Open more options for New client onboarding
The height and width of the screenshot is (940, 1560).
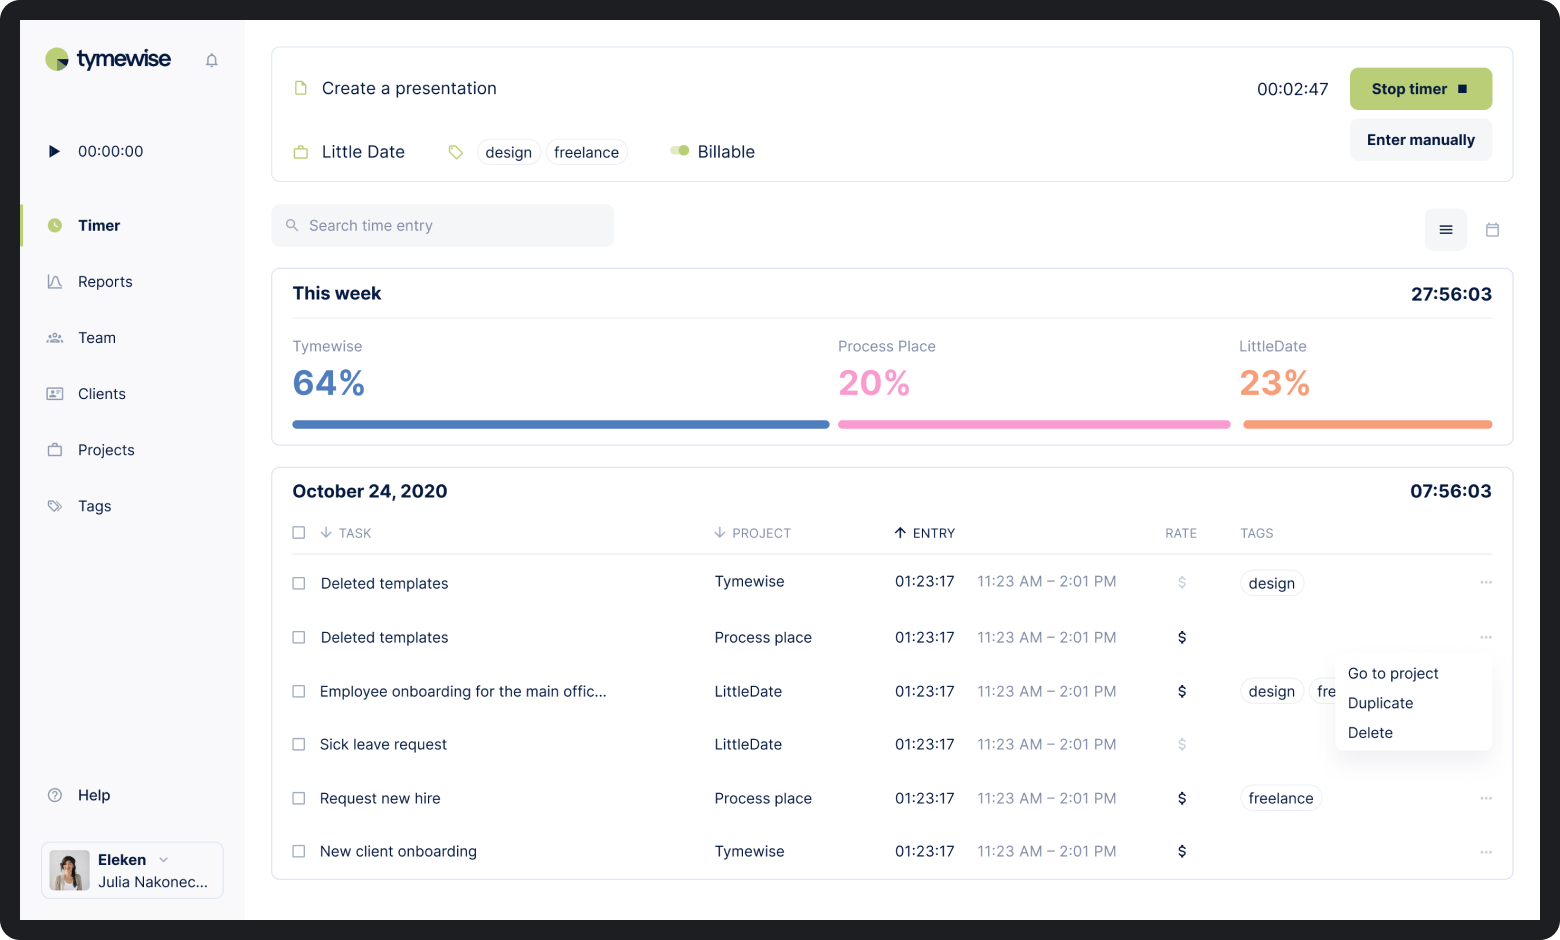1485,852
